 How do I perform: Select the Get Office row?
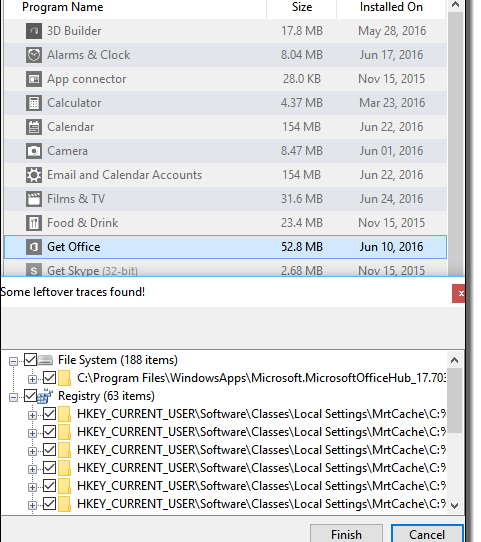click(225, 247)
